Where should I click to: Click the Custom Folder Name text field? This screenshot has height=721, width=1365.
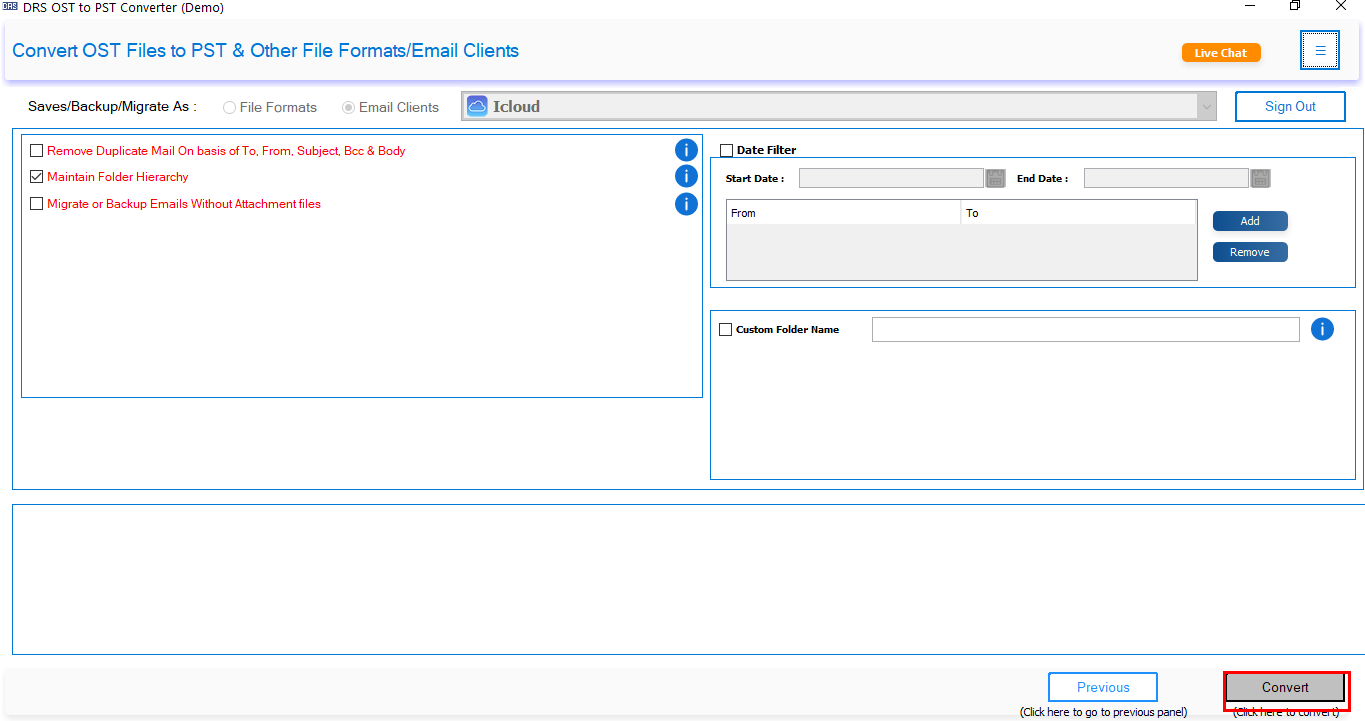pos(1086,329)
